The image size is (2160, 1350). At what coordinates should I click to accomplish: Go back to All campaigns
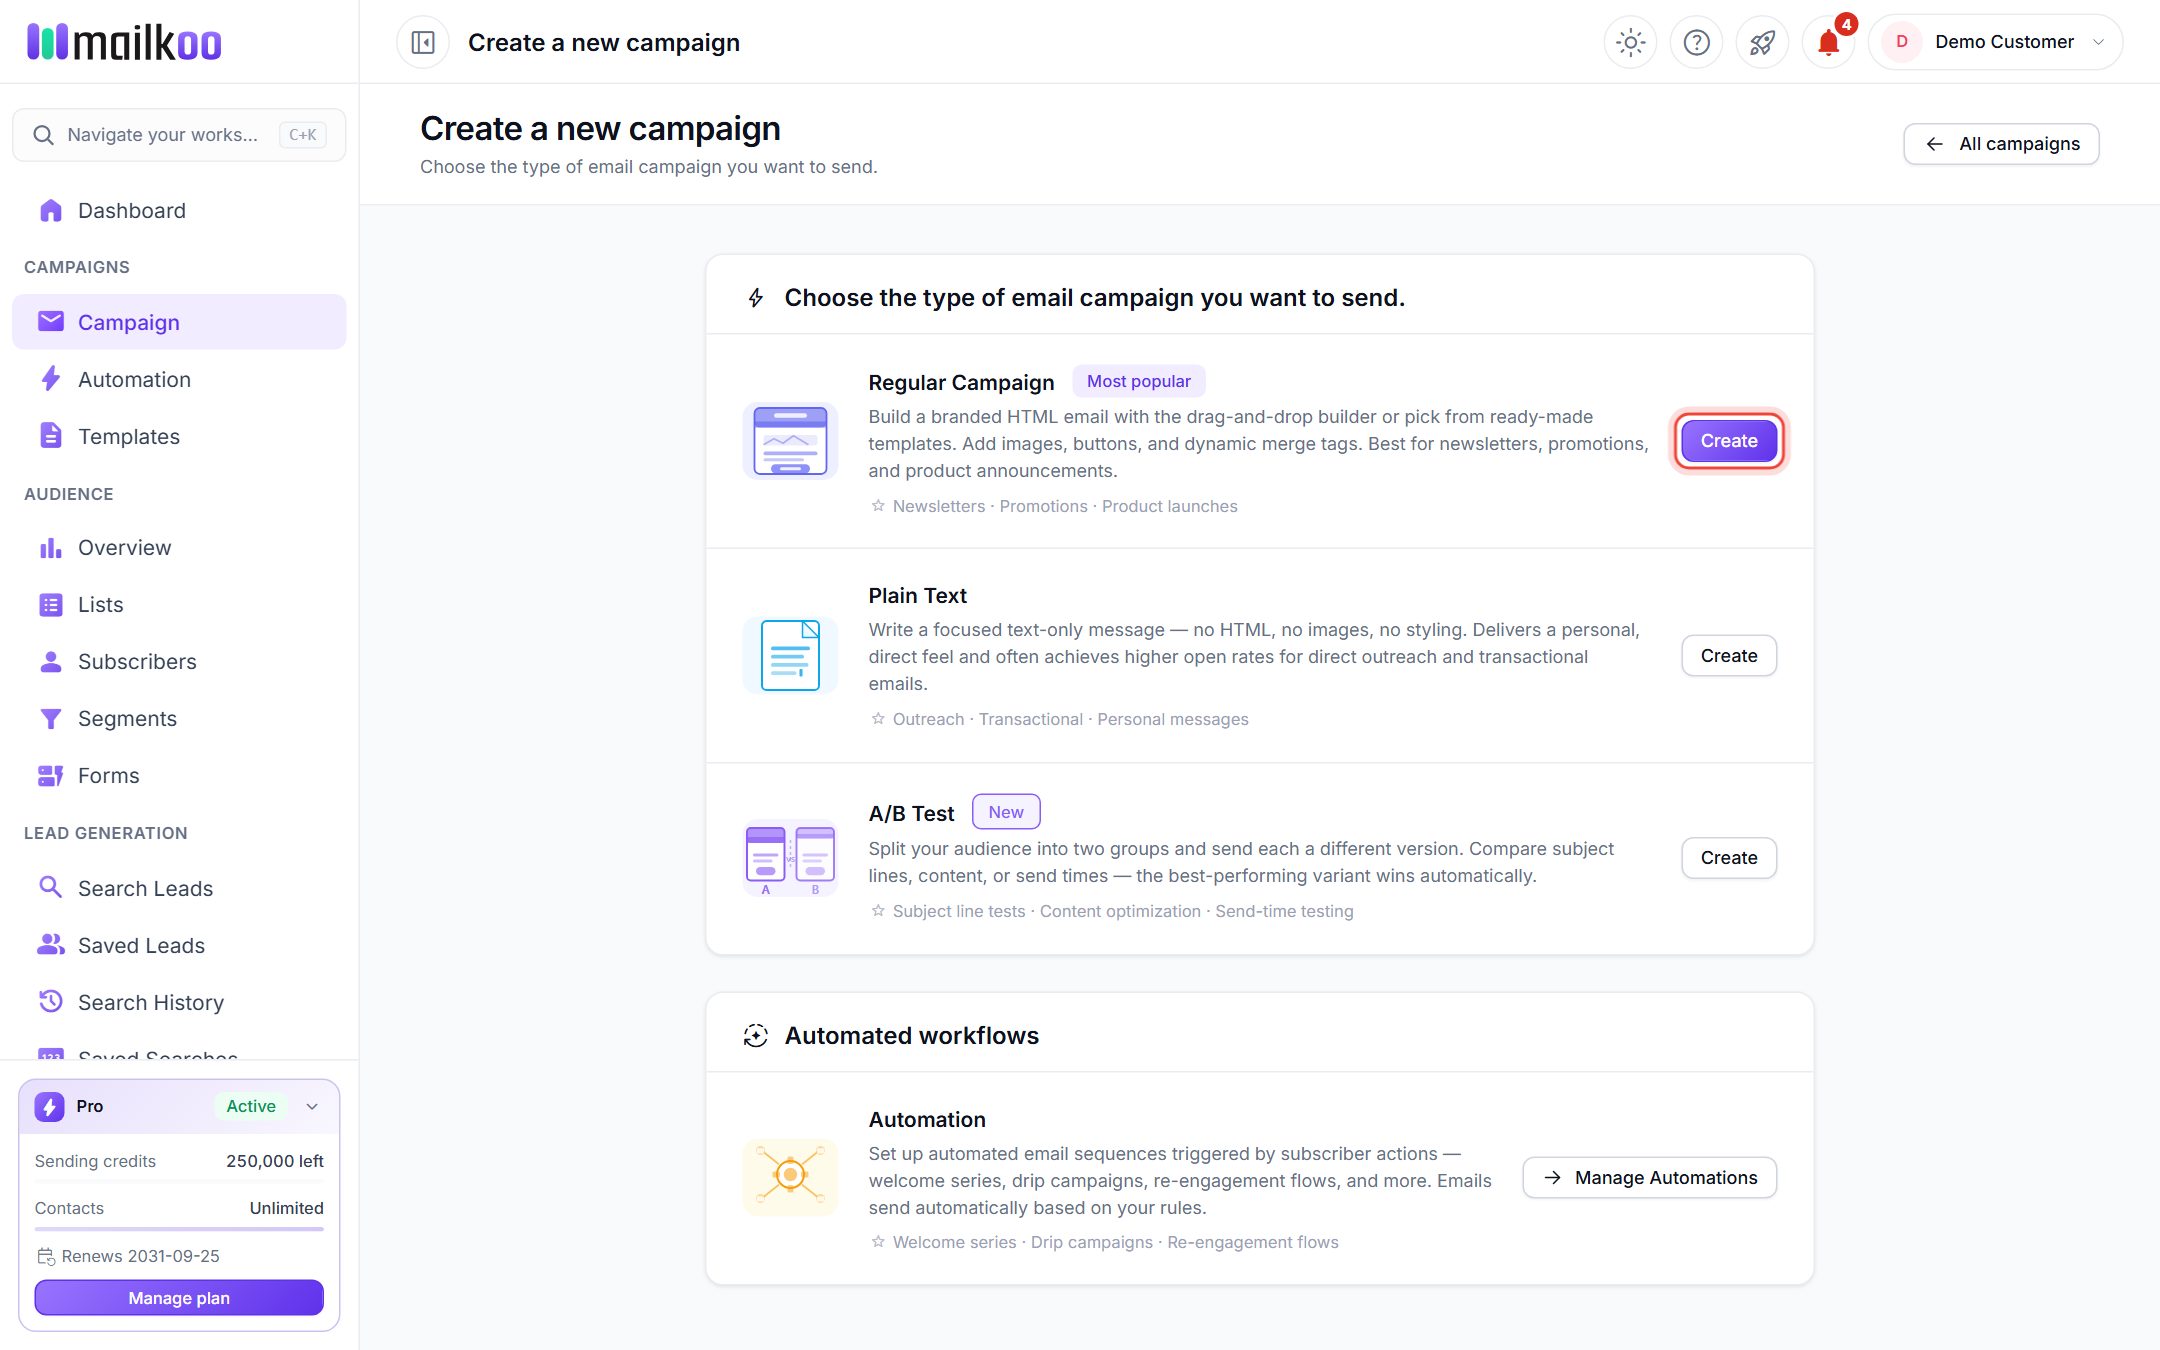coord(2000,144)
